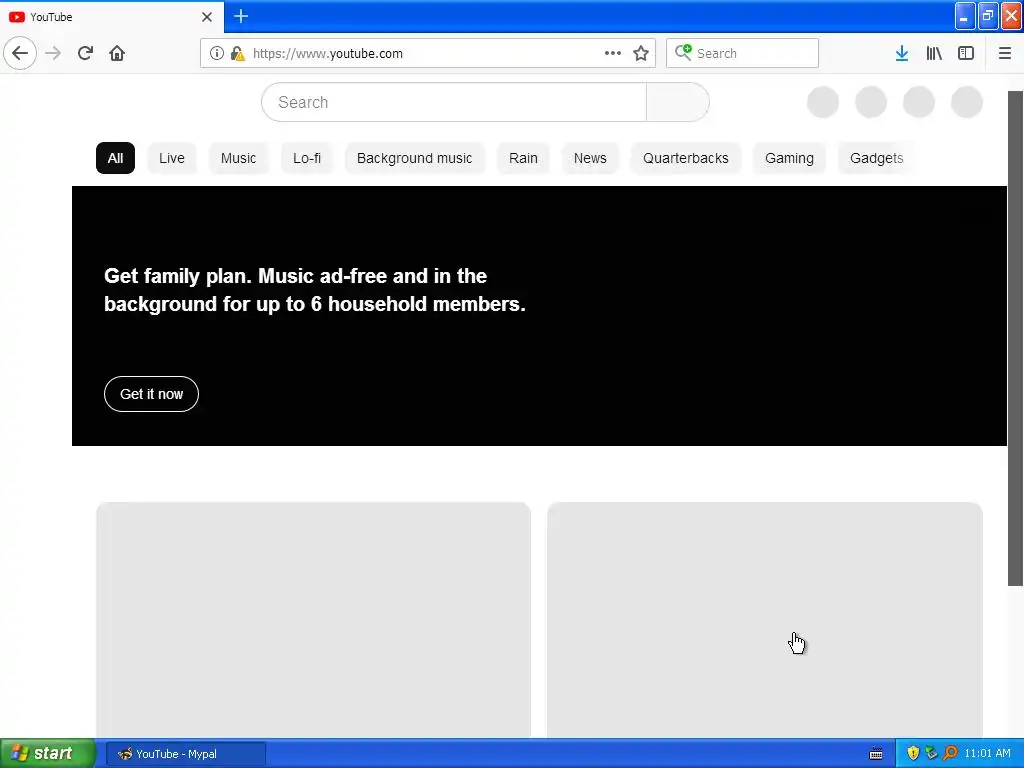Select the News filter chip

[590, 158]
